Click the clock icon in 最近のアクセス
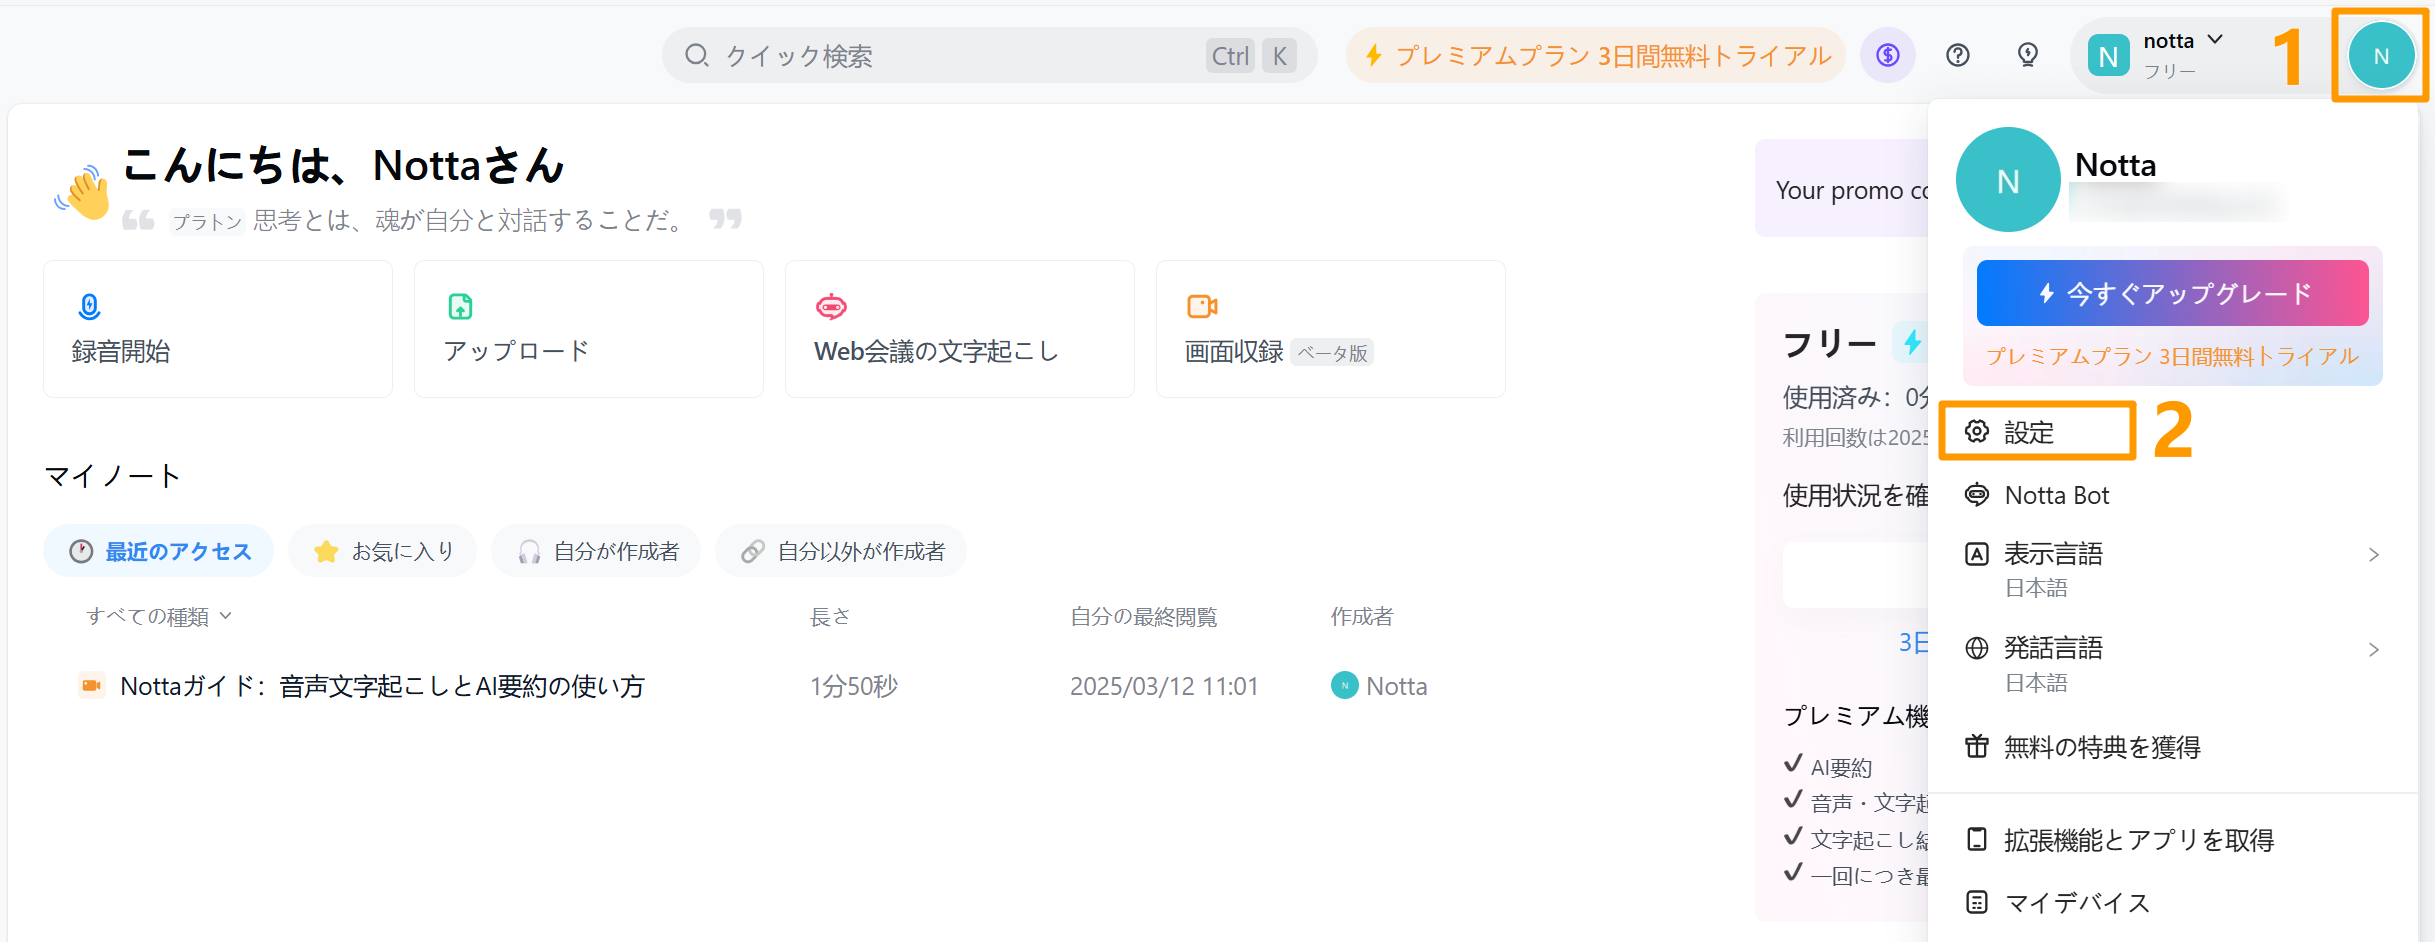This screenshot has width=2435, height=942. point(81,552)
